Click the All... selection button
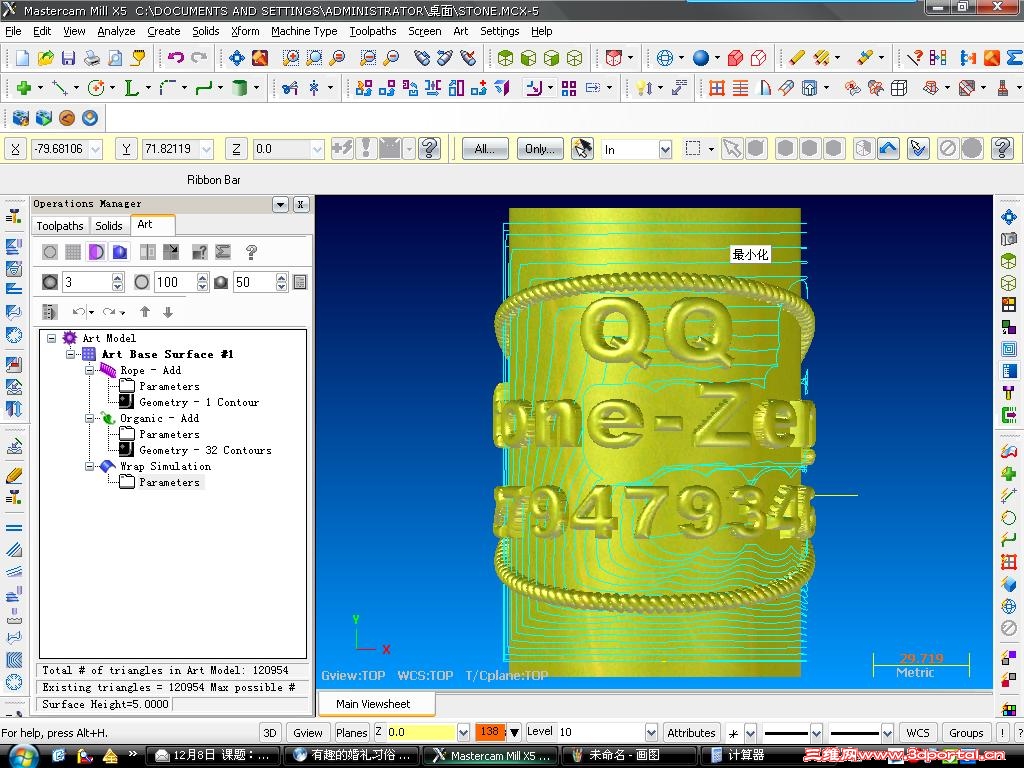Image resolution: width=1024 pixels, height=768 pixels. pyautogui.click(x=485, y=149)
